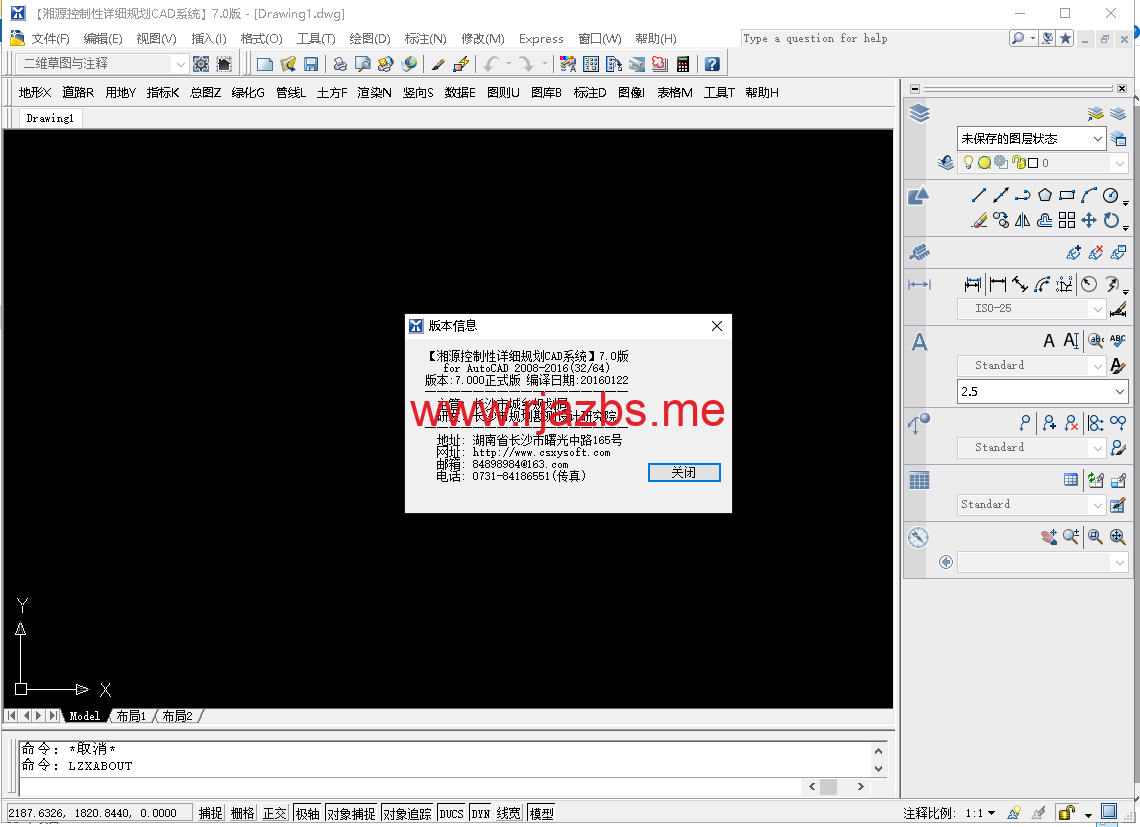1140x827 pixels.
Task: Select the Mirror tool in the panel
Action: tap(1022, 220)
